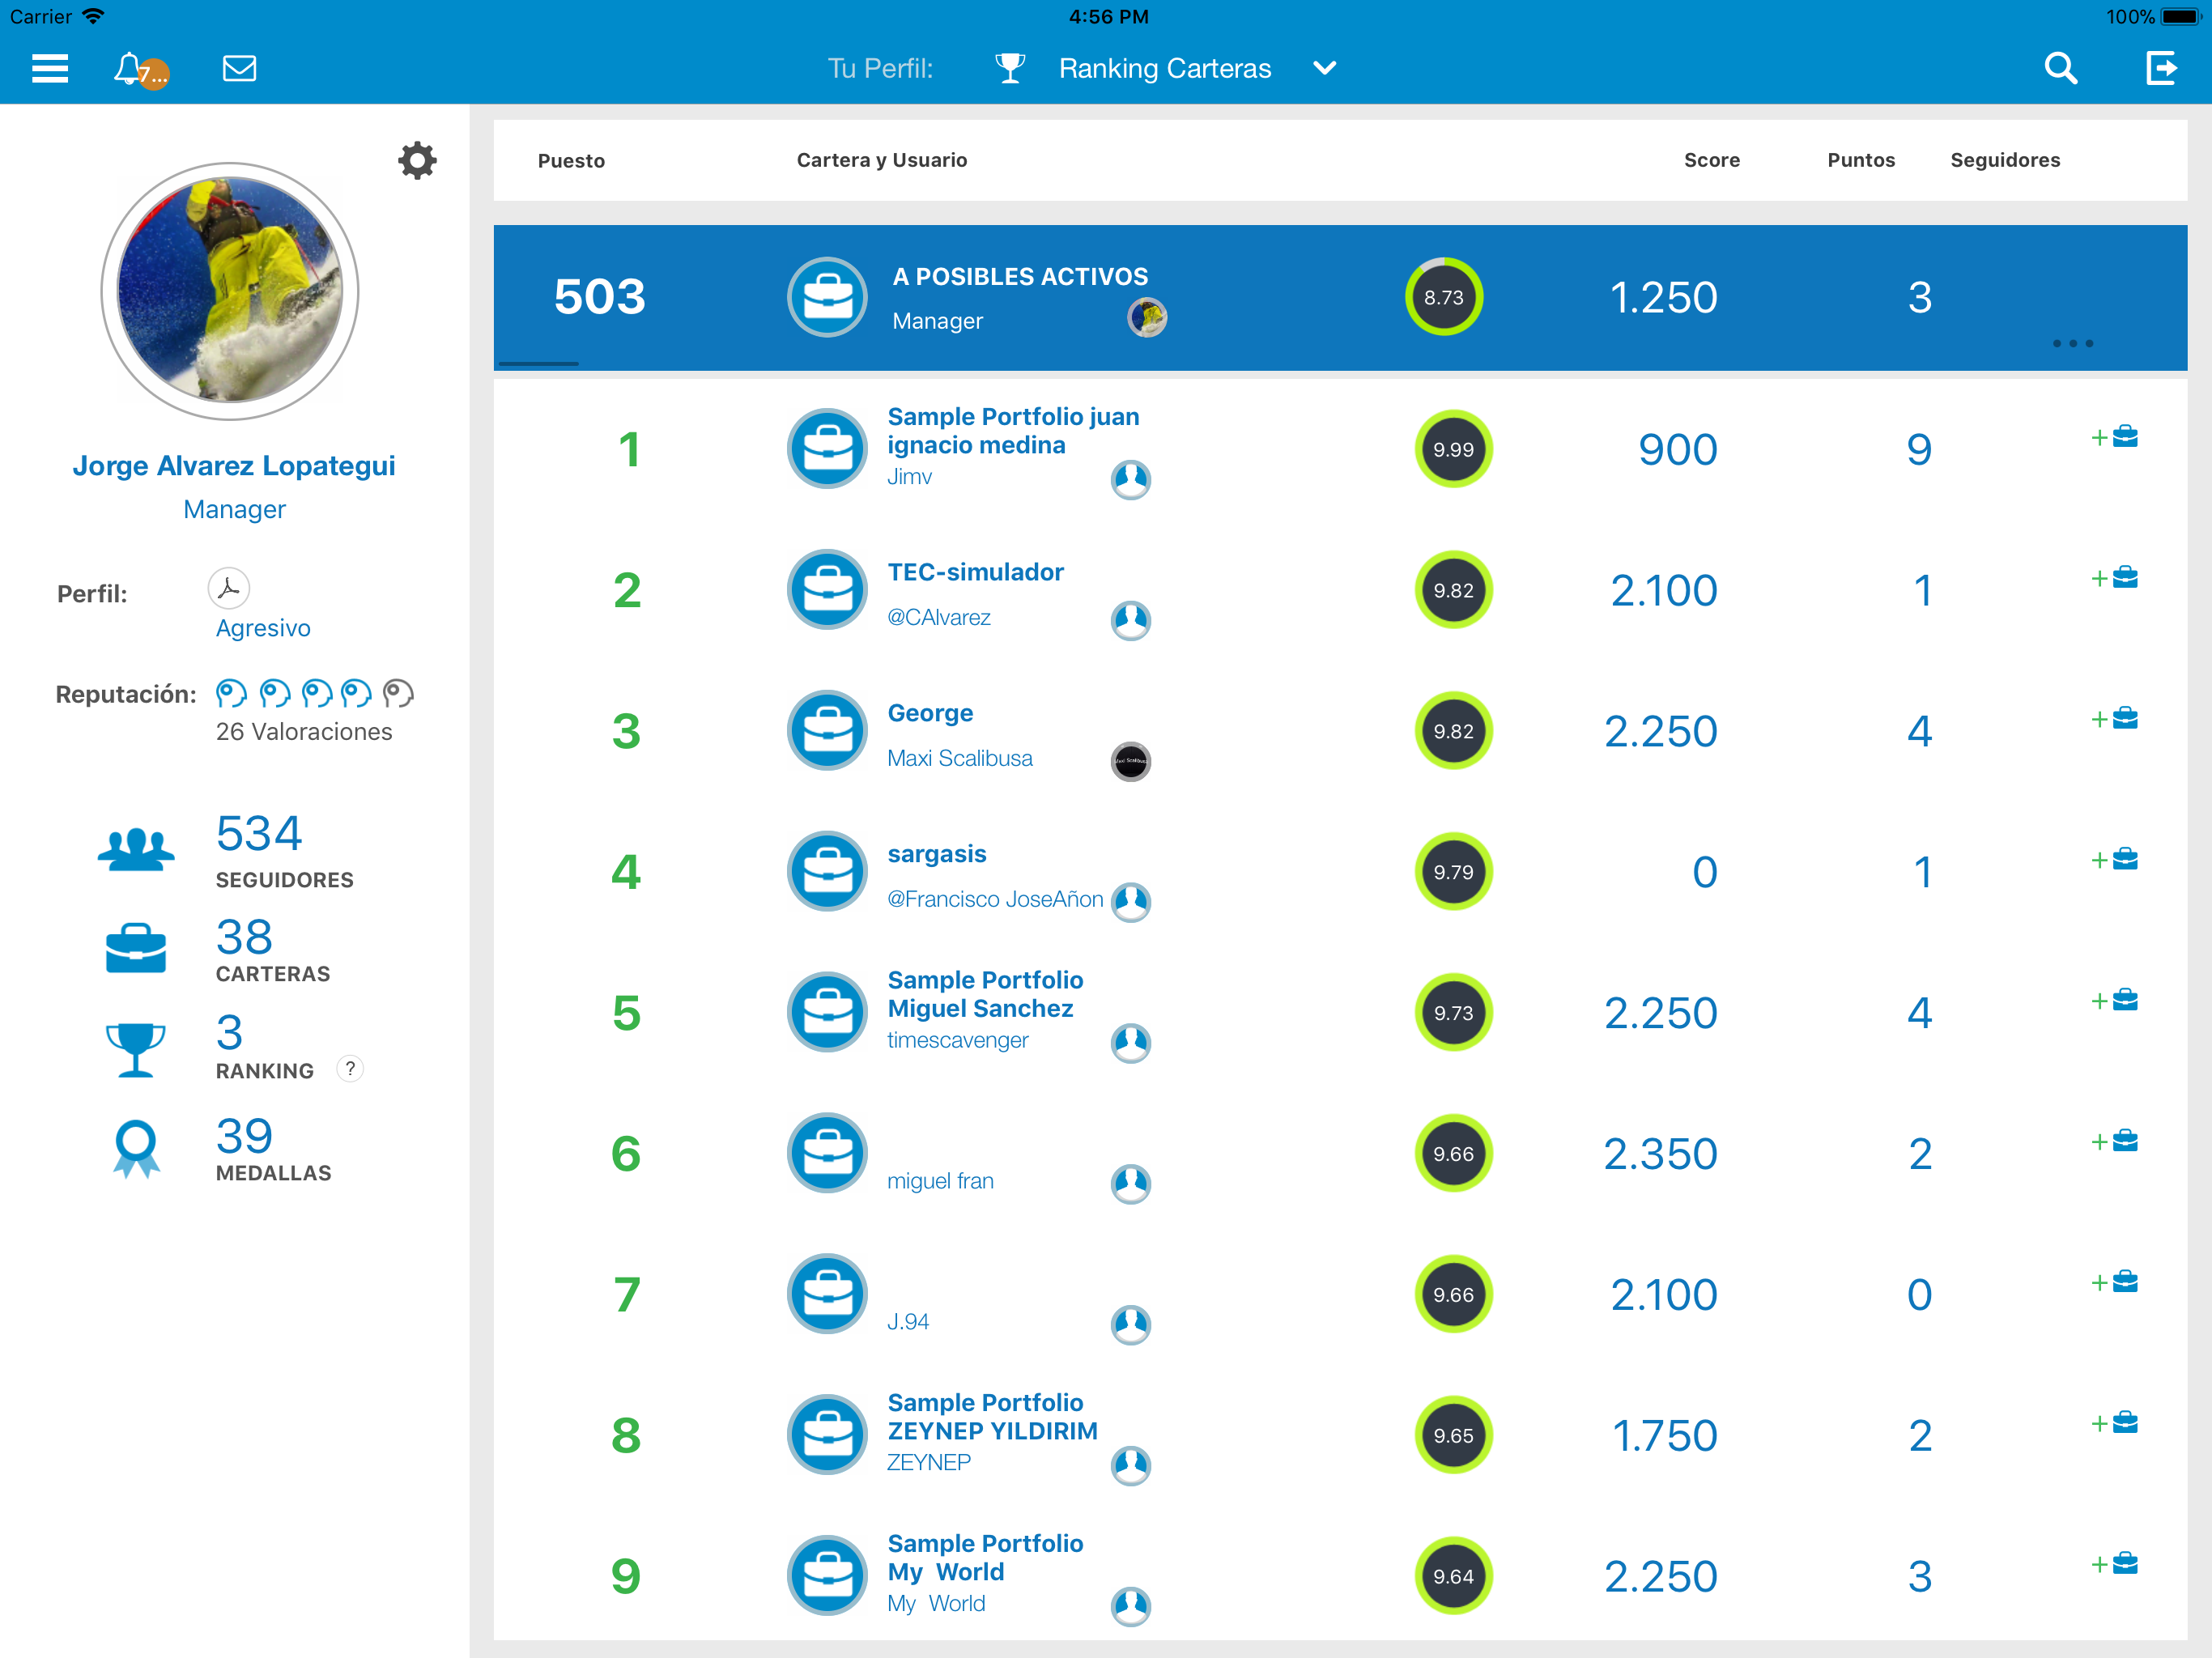Image resolution: width=2212 pixels, height=1658 pixels.
Task: Click the ranking help question mark
Action: coord(350,1068)
